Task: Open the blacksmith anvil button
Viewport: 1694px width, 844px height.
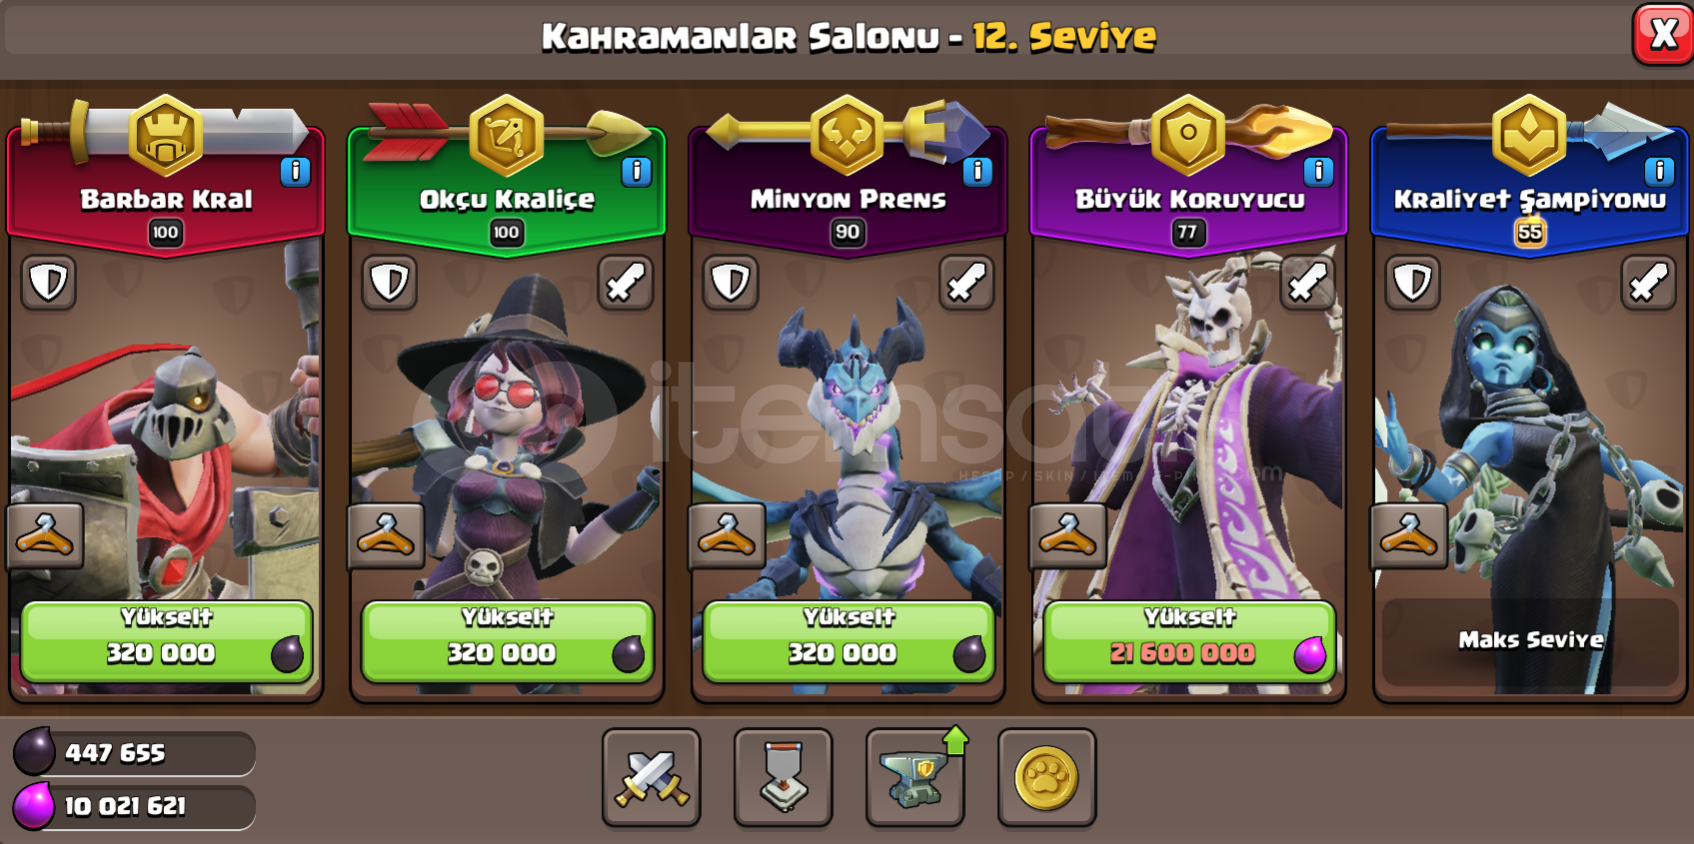Action: coord(915,778)
